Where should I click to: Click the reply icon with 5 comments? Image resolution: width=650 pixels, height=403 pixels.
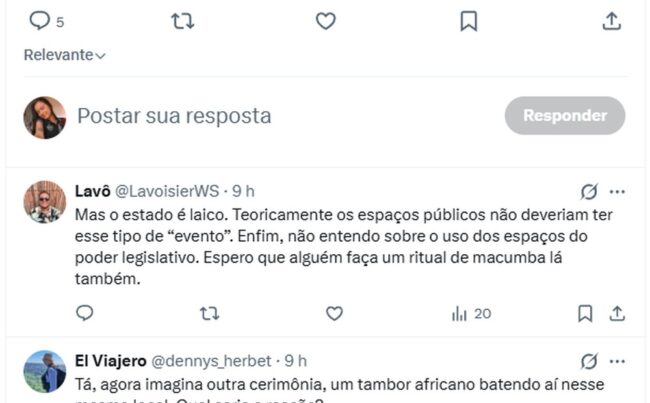pos(46,21)
